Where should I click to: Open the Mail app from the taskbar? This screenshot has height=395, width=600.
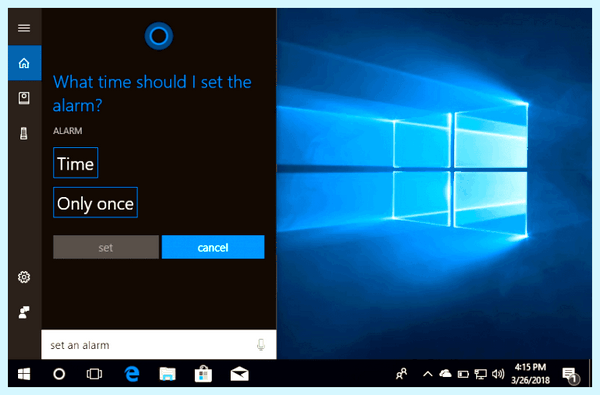click(x=240, y=374)
